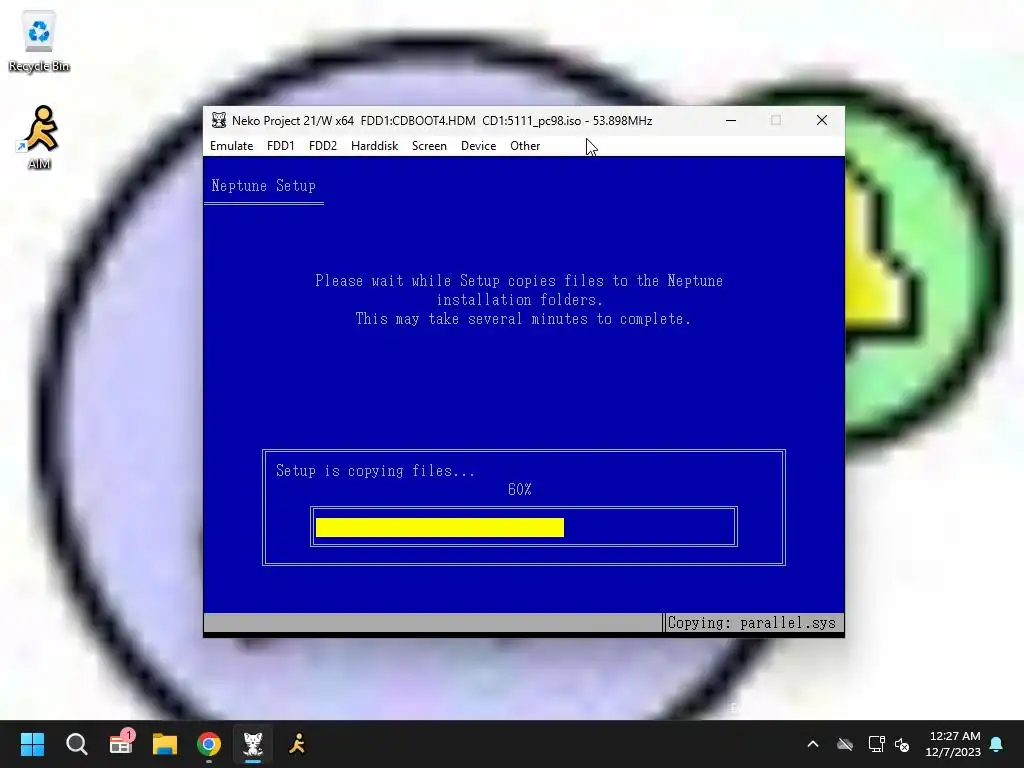Click 'Setup is copying files...' text
The width and height of the screenshot is (1024, 768).
pyautogui.click(x=376, y=471)
